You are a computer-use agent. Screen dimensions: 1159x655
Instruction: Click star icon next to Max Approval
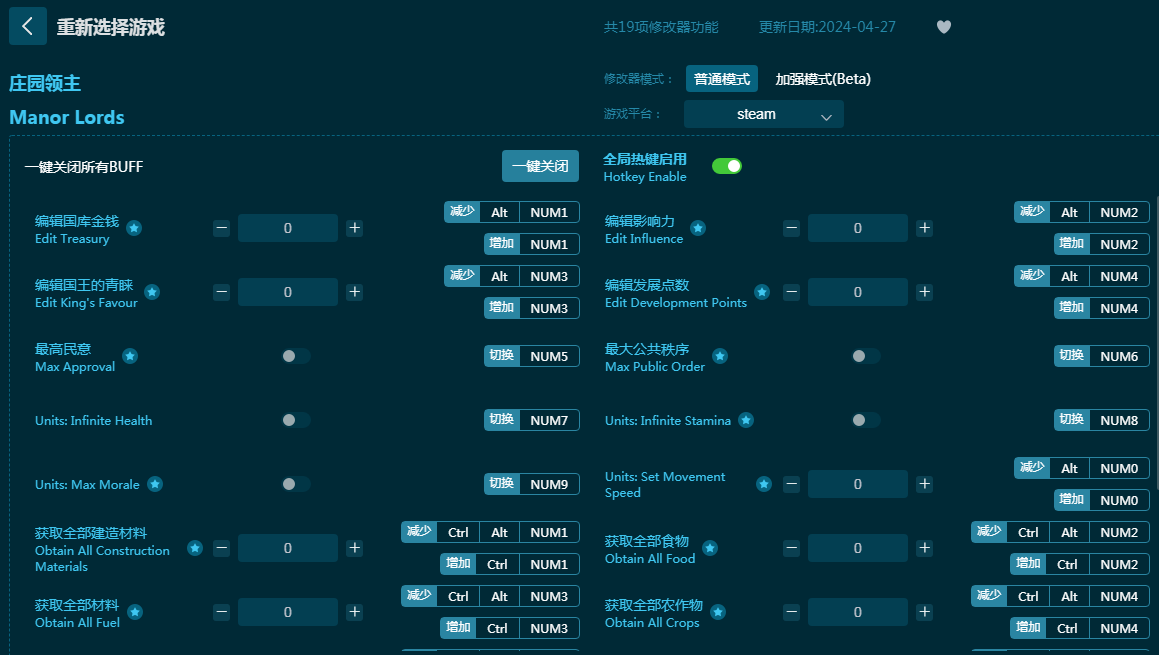tap(130, 356)
